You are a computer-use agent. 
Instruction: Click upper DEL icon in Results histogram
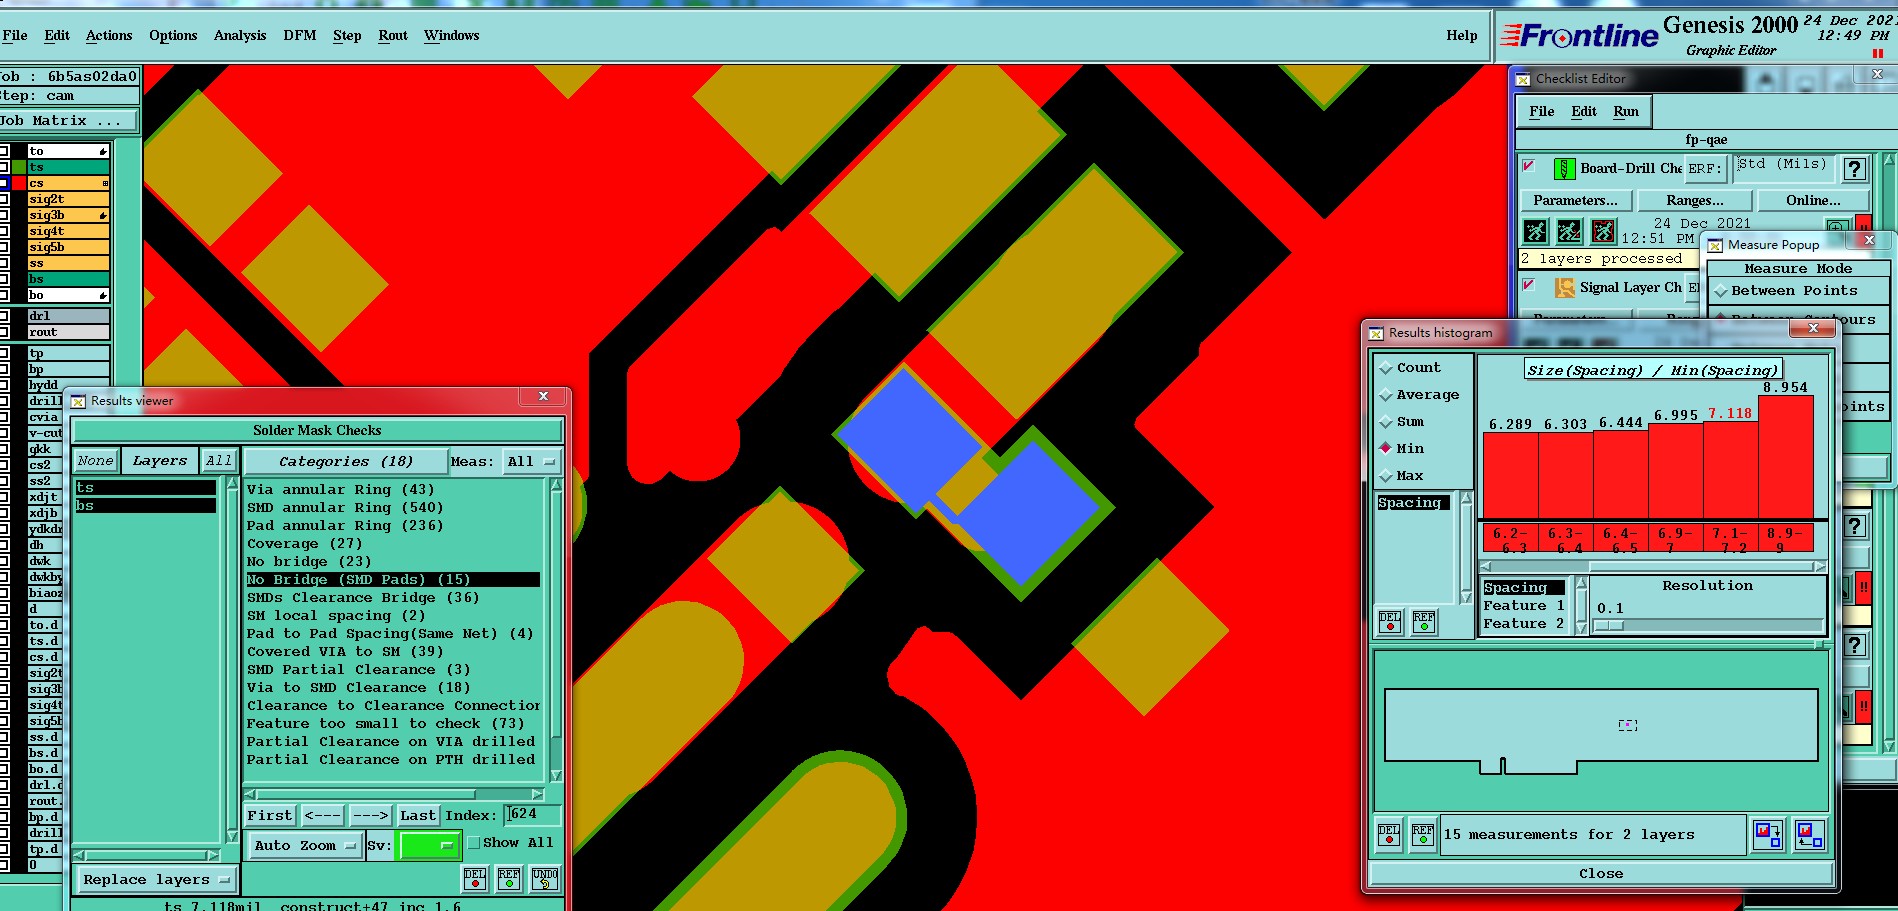click(1390, 622)
